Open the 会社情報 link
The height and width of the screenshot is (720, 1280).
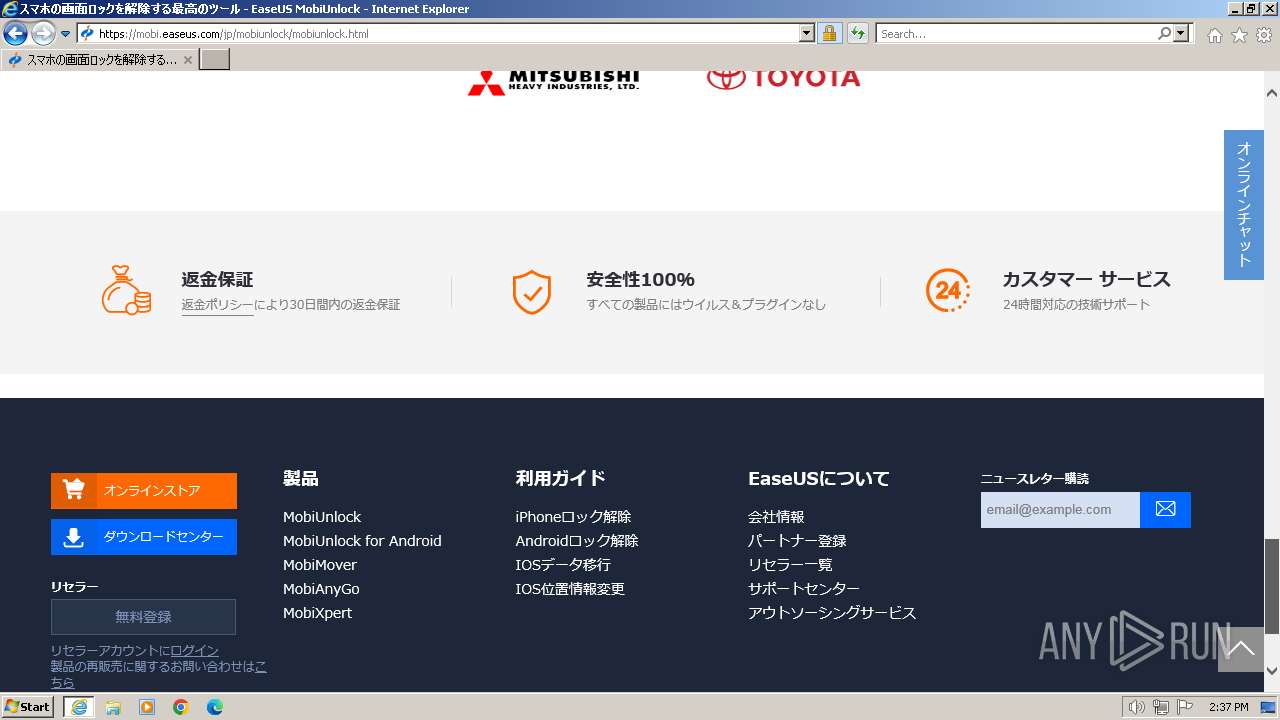[776, 517]
